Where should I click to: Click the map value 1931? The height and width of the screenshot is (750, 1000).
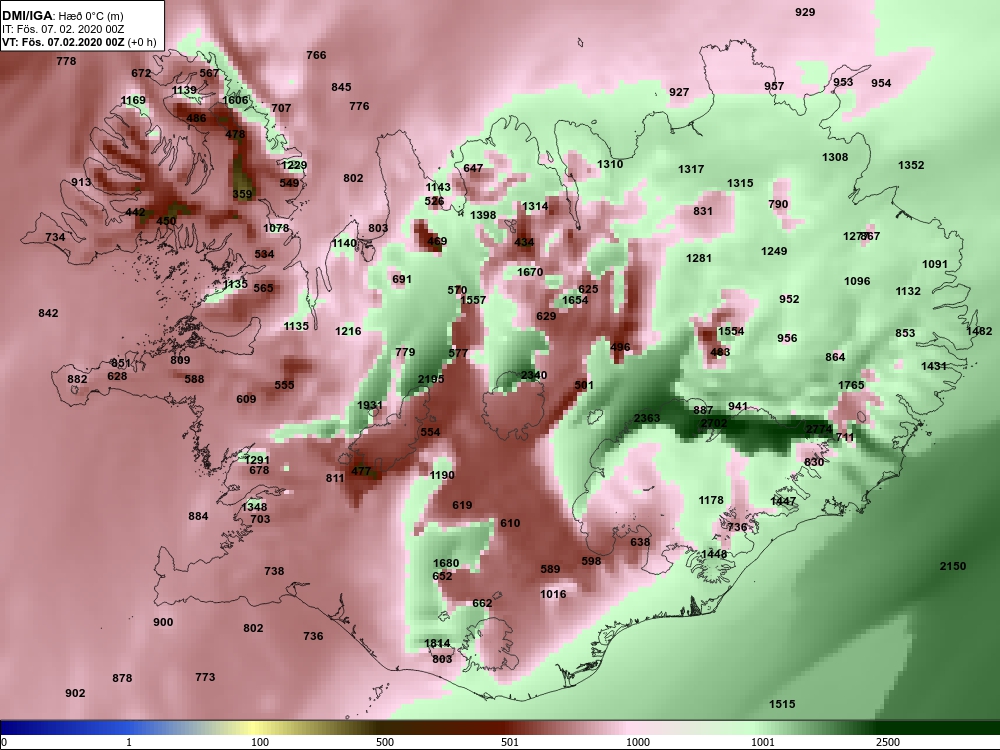(x=370, y=406)
